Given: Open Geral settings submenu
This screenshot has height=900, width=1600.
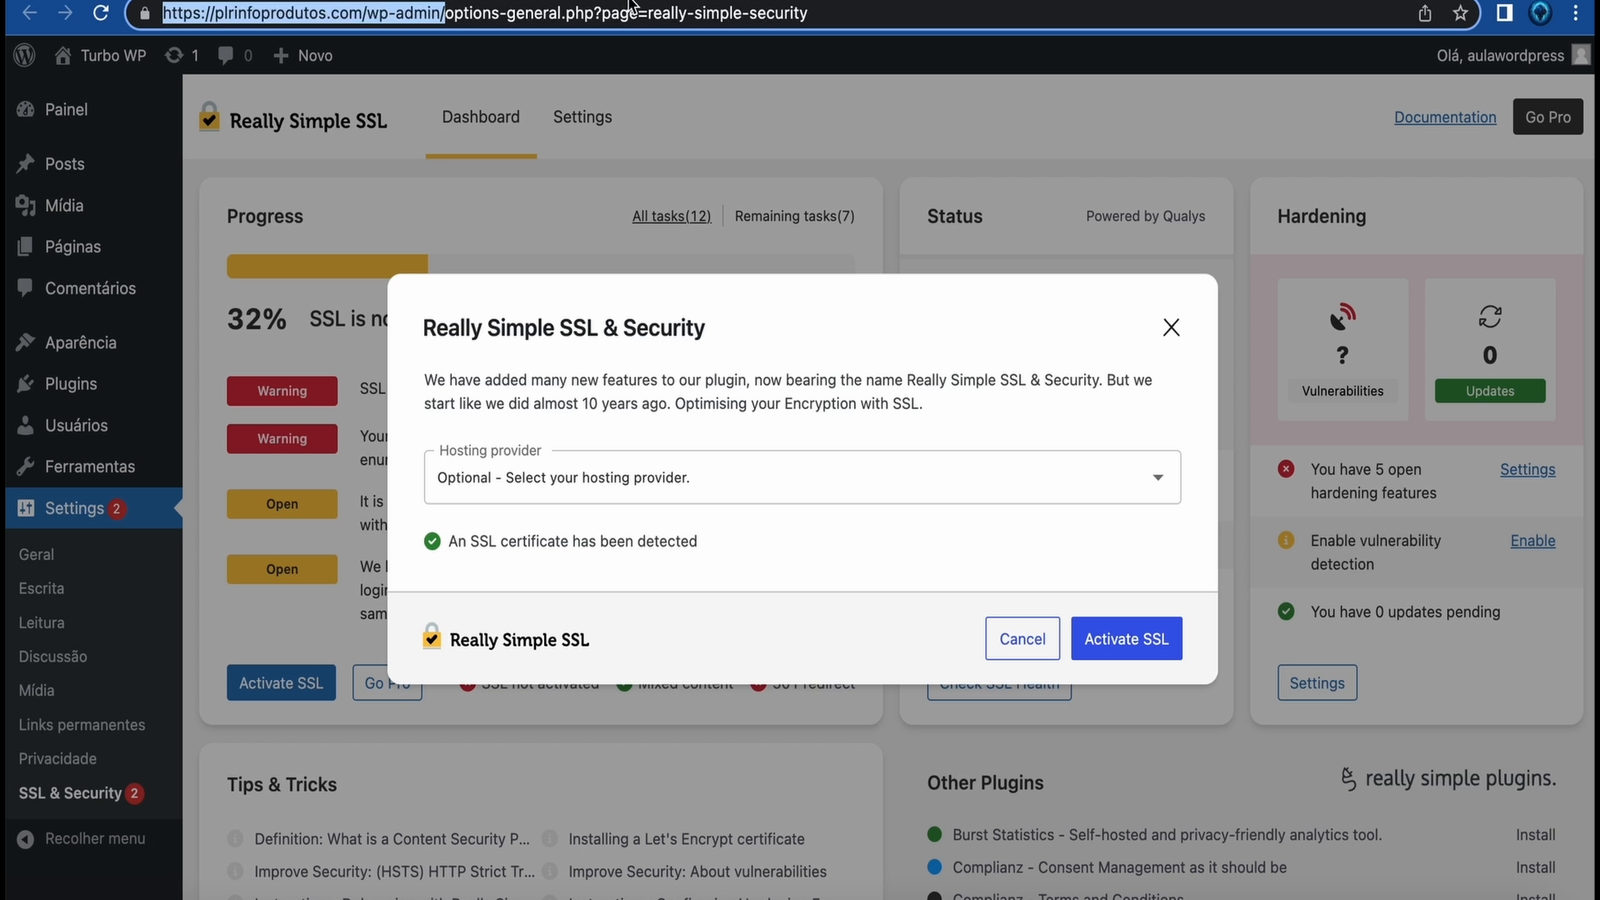Looking at the screenshot, I should [36, 554].
